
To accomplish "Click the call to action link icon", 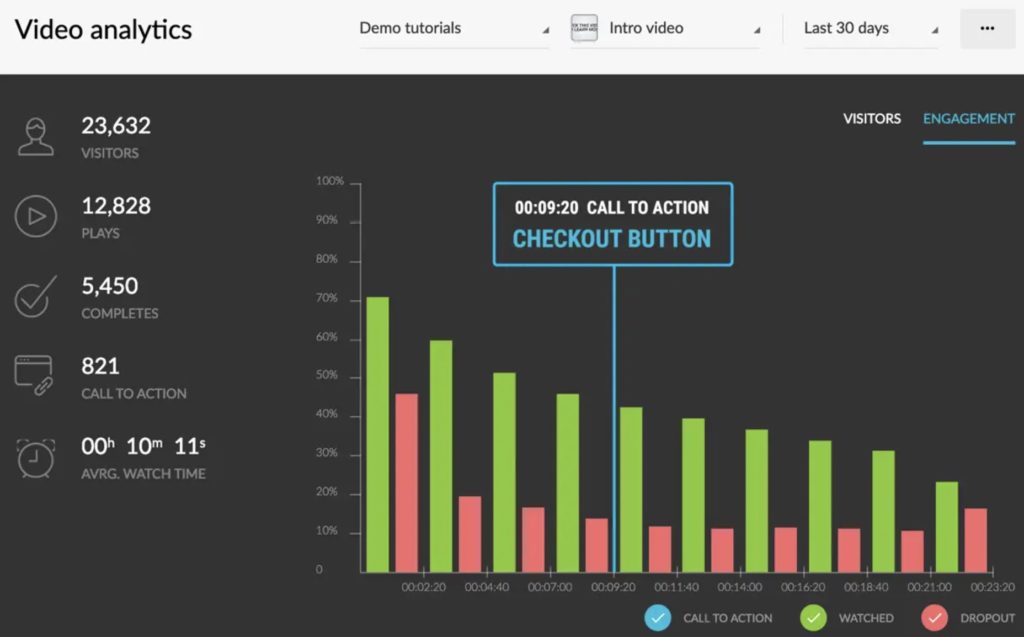I will click(x=34, y=376).
